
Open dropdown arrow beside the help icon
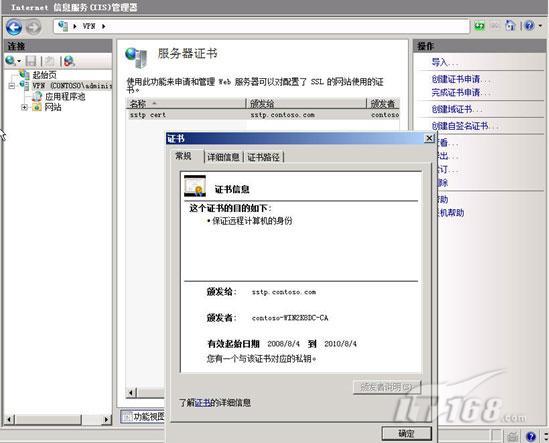(x=540, y=26)
